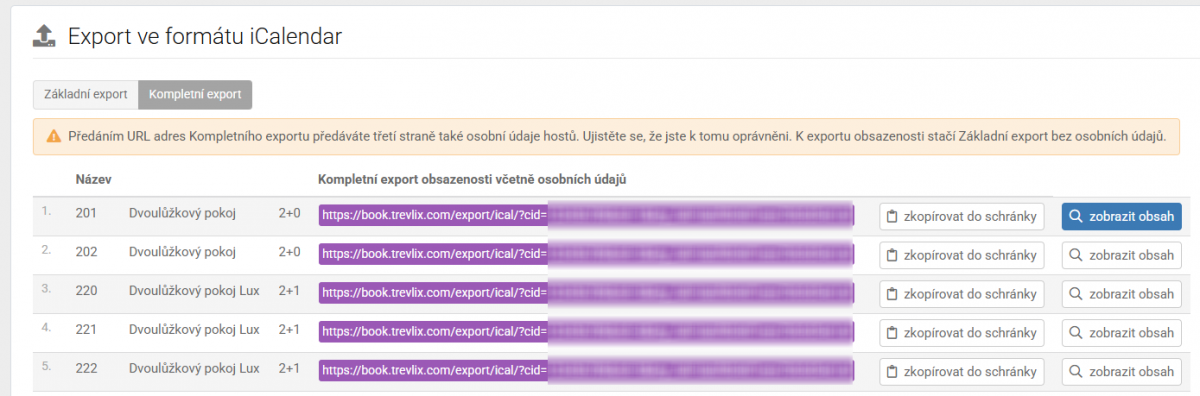Switch to the Základní export tab
Screen dimensions: 1200x396
pyautogui.click(x=86, y=95)
